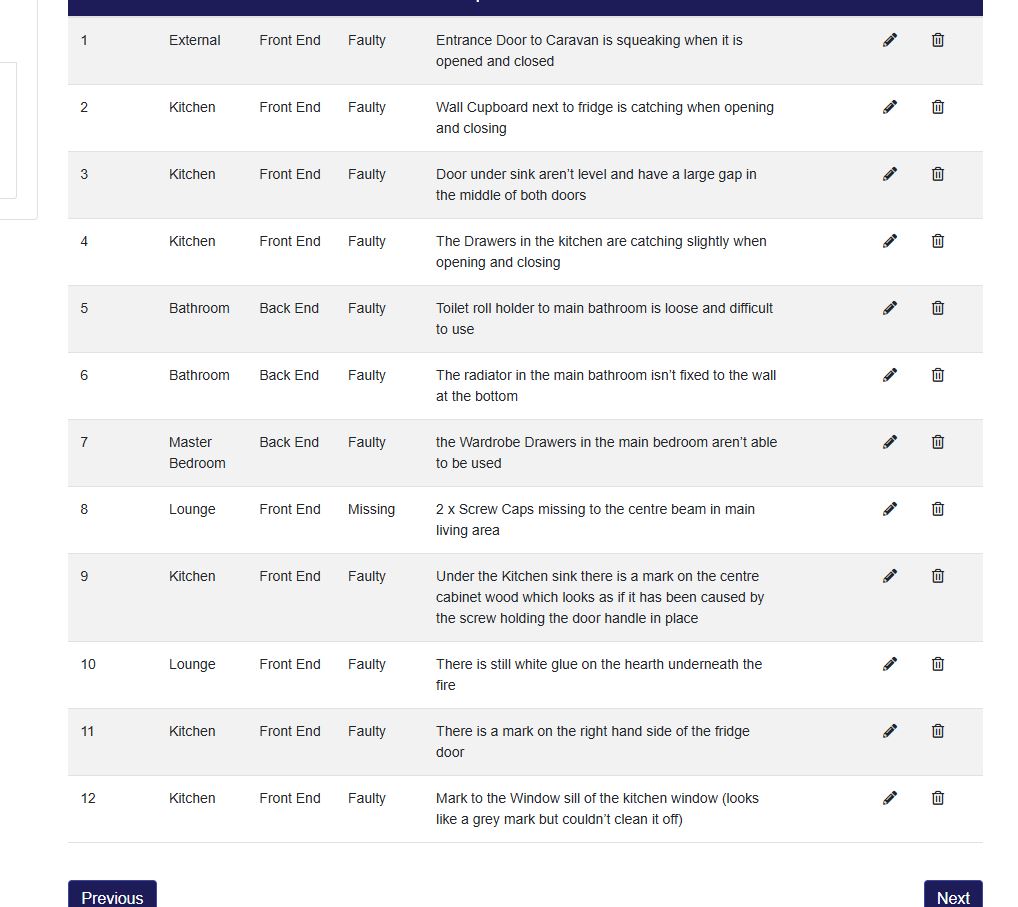Click the Next button

click(952, 896)
